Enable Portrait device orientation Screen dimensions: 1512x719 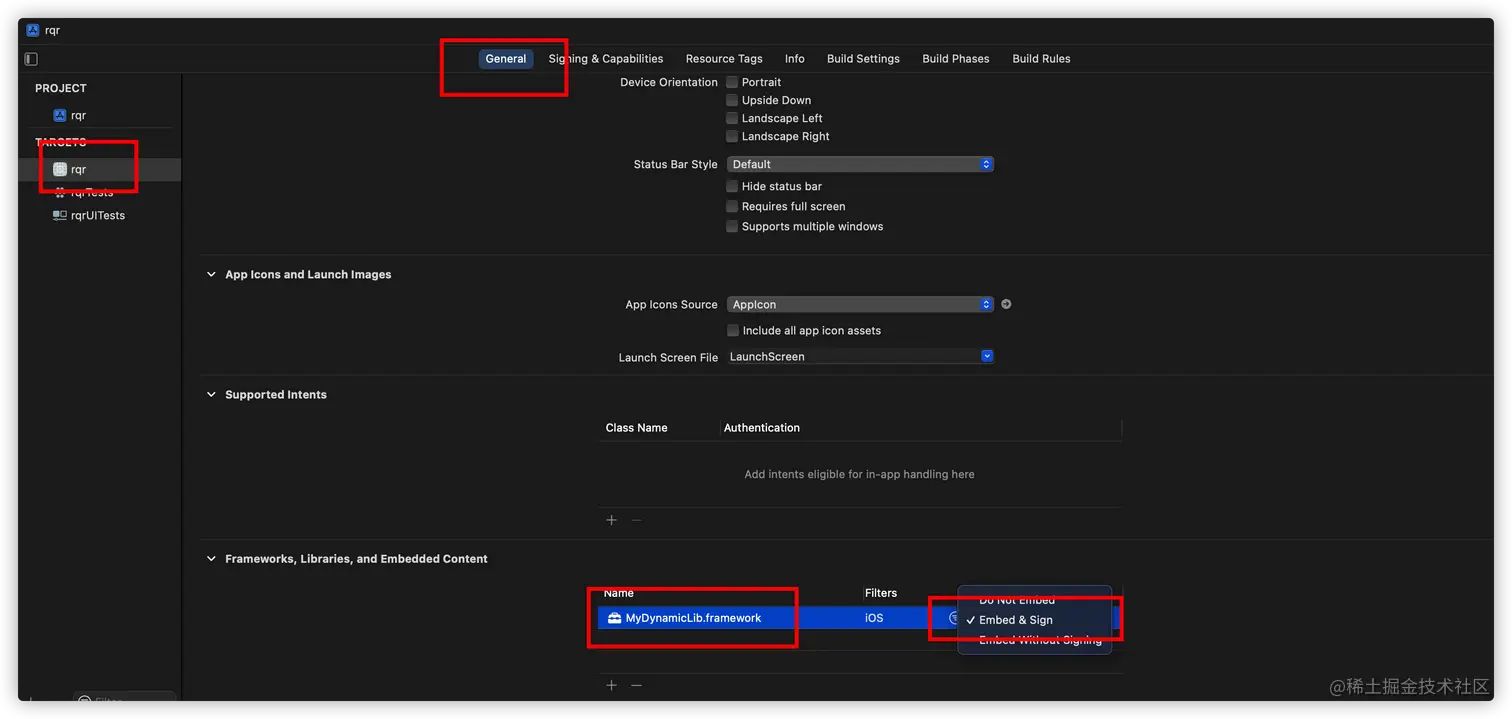pos(732,82)
